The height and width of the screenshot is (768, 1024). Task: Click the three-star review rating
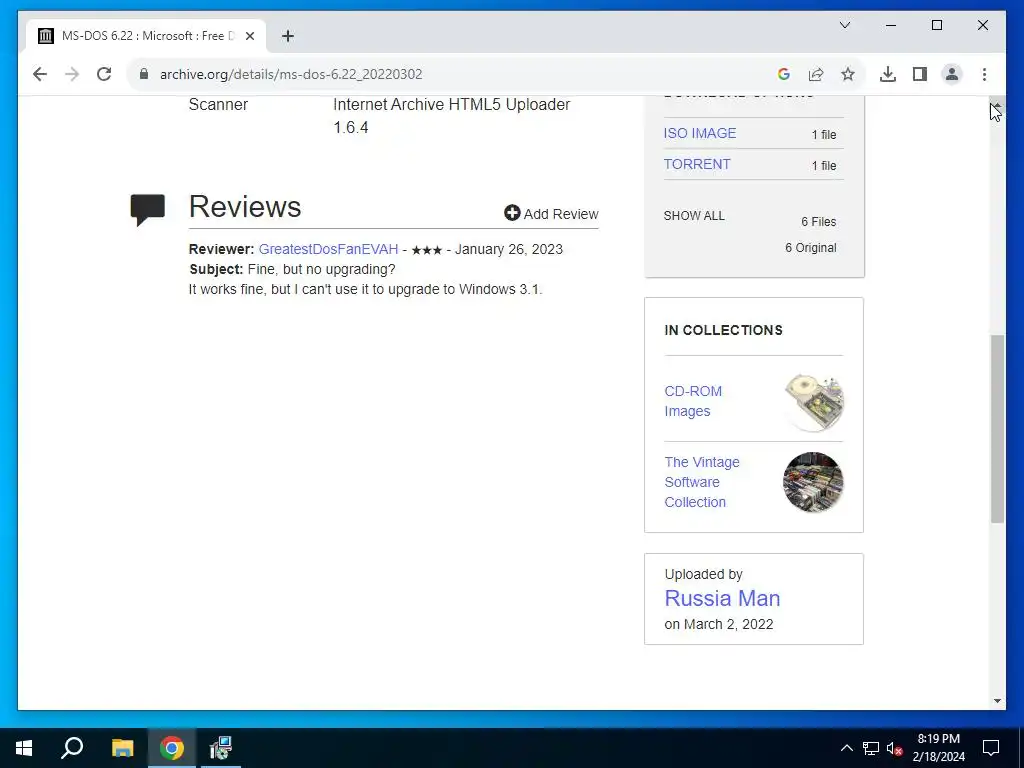426,249
